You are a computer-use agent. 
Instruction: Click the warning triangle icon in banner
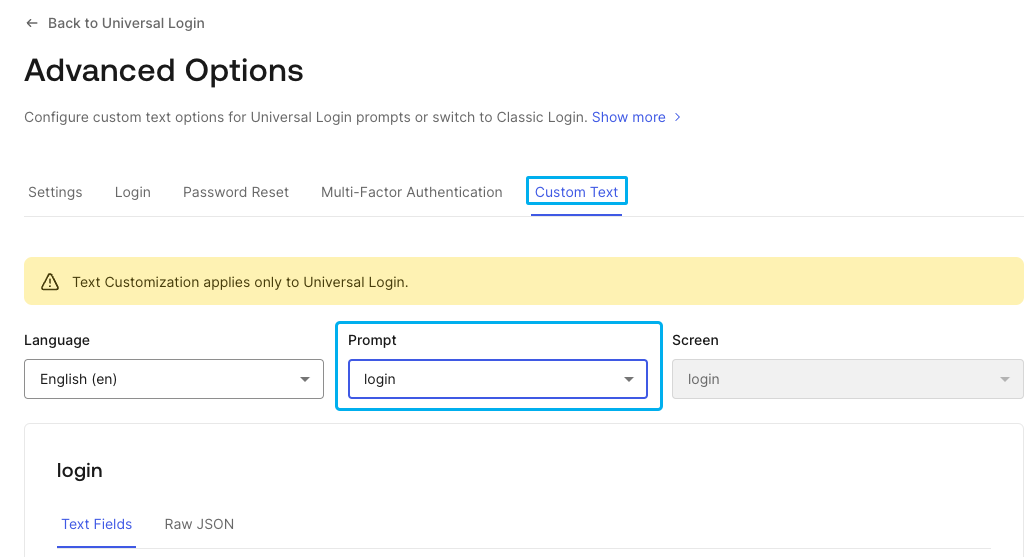point(50,282)
